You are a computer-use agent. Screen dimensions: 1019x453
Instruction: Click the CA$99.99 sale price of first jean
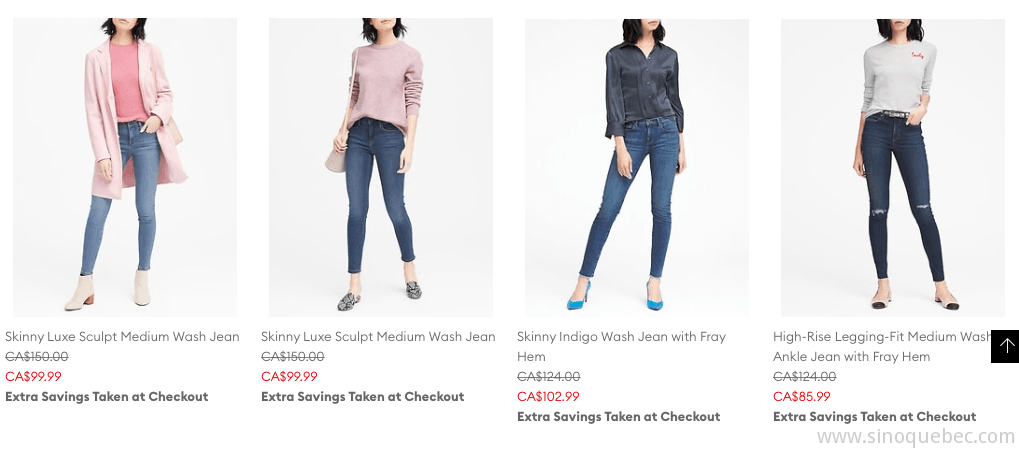click(x=33, y=376)
